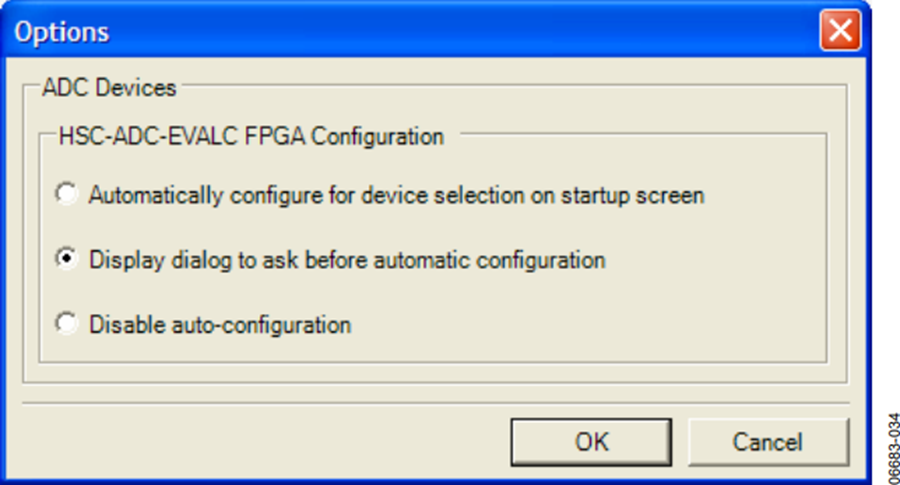Select the Display dialog to ask radio button
The width and height of the screenshot is (900, 485).
pos(67,258)
